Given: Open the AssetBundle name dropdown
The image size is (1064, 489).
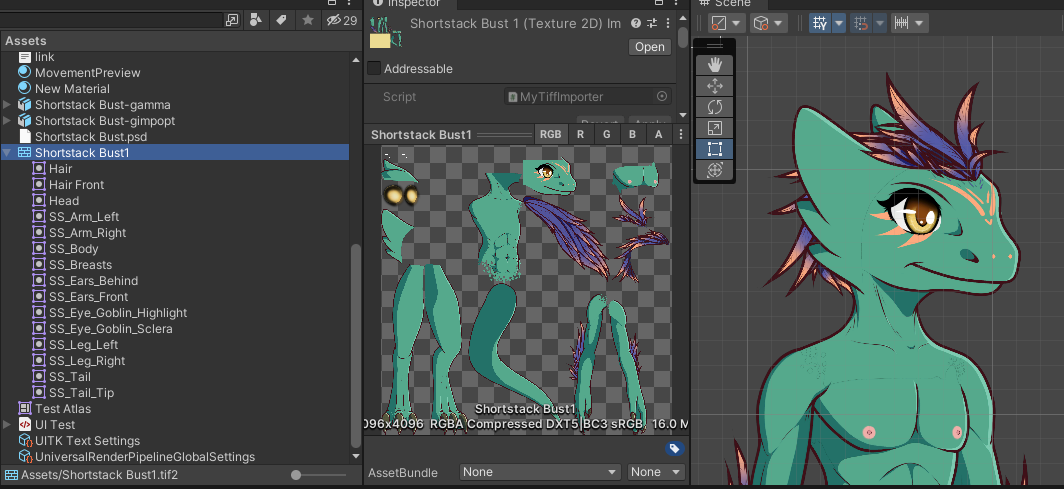Looking at the screenshot, I should tap(540, 472).
